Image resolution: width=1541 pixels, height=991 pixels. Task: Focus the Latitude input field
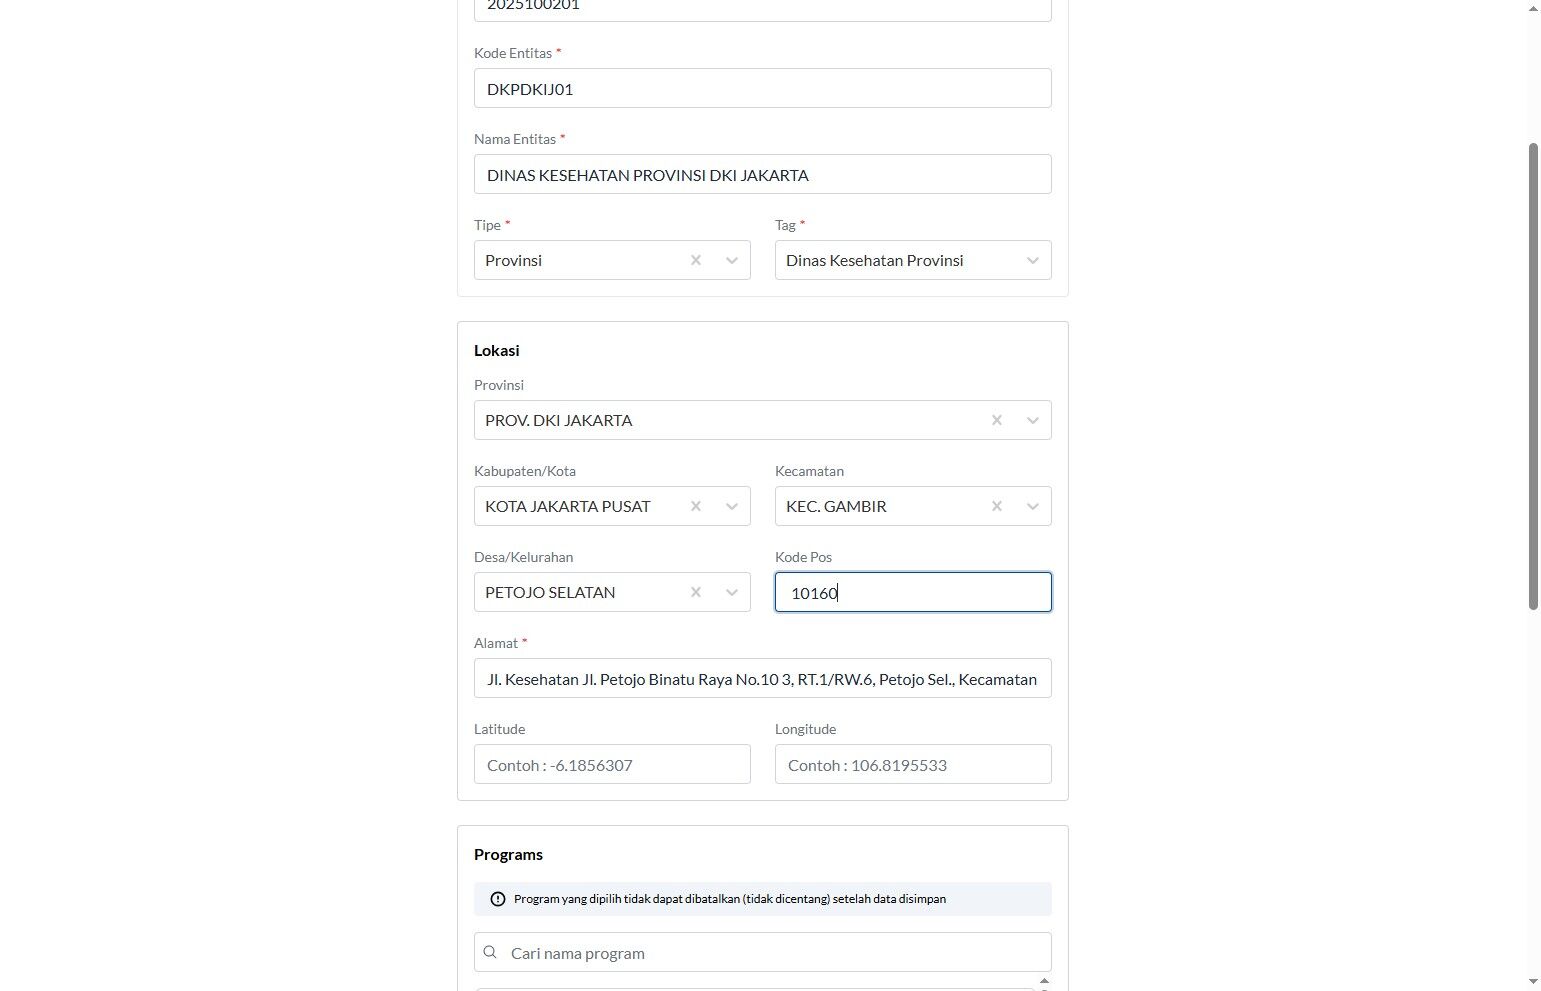tap(612, 764)
